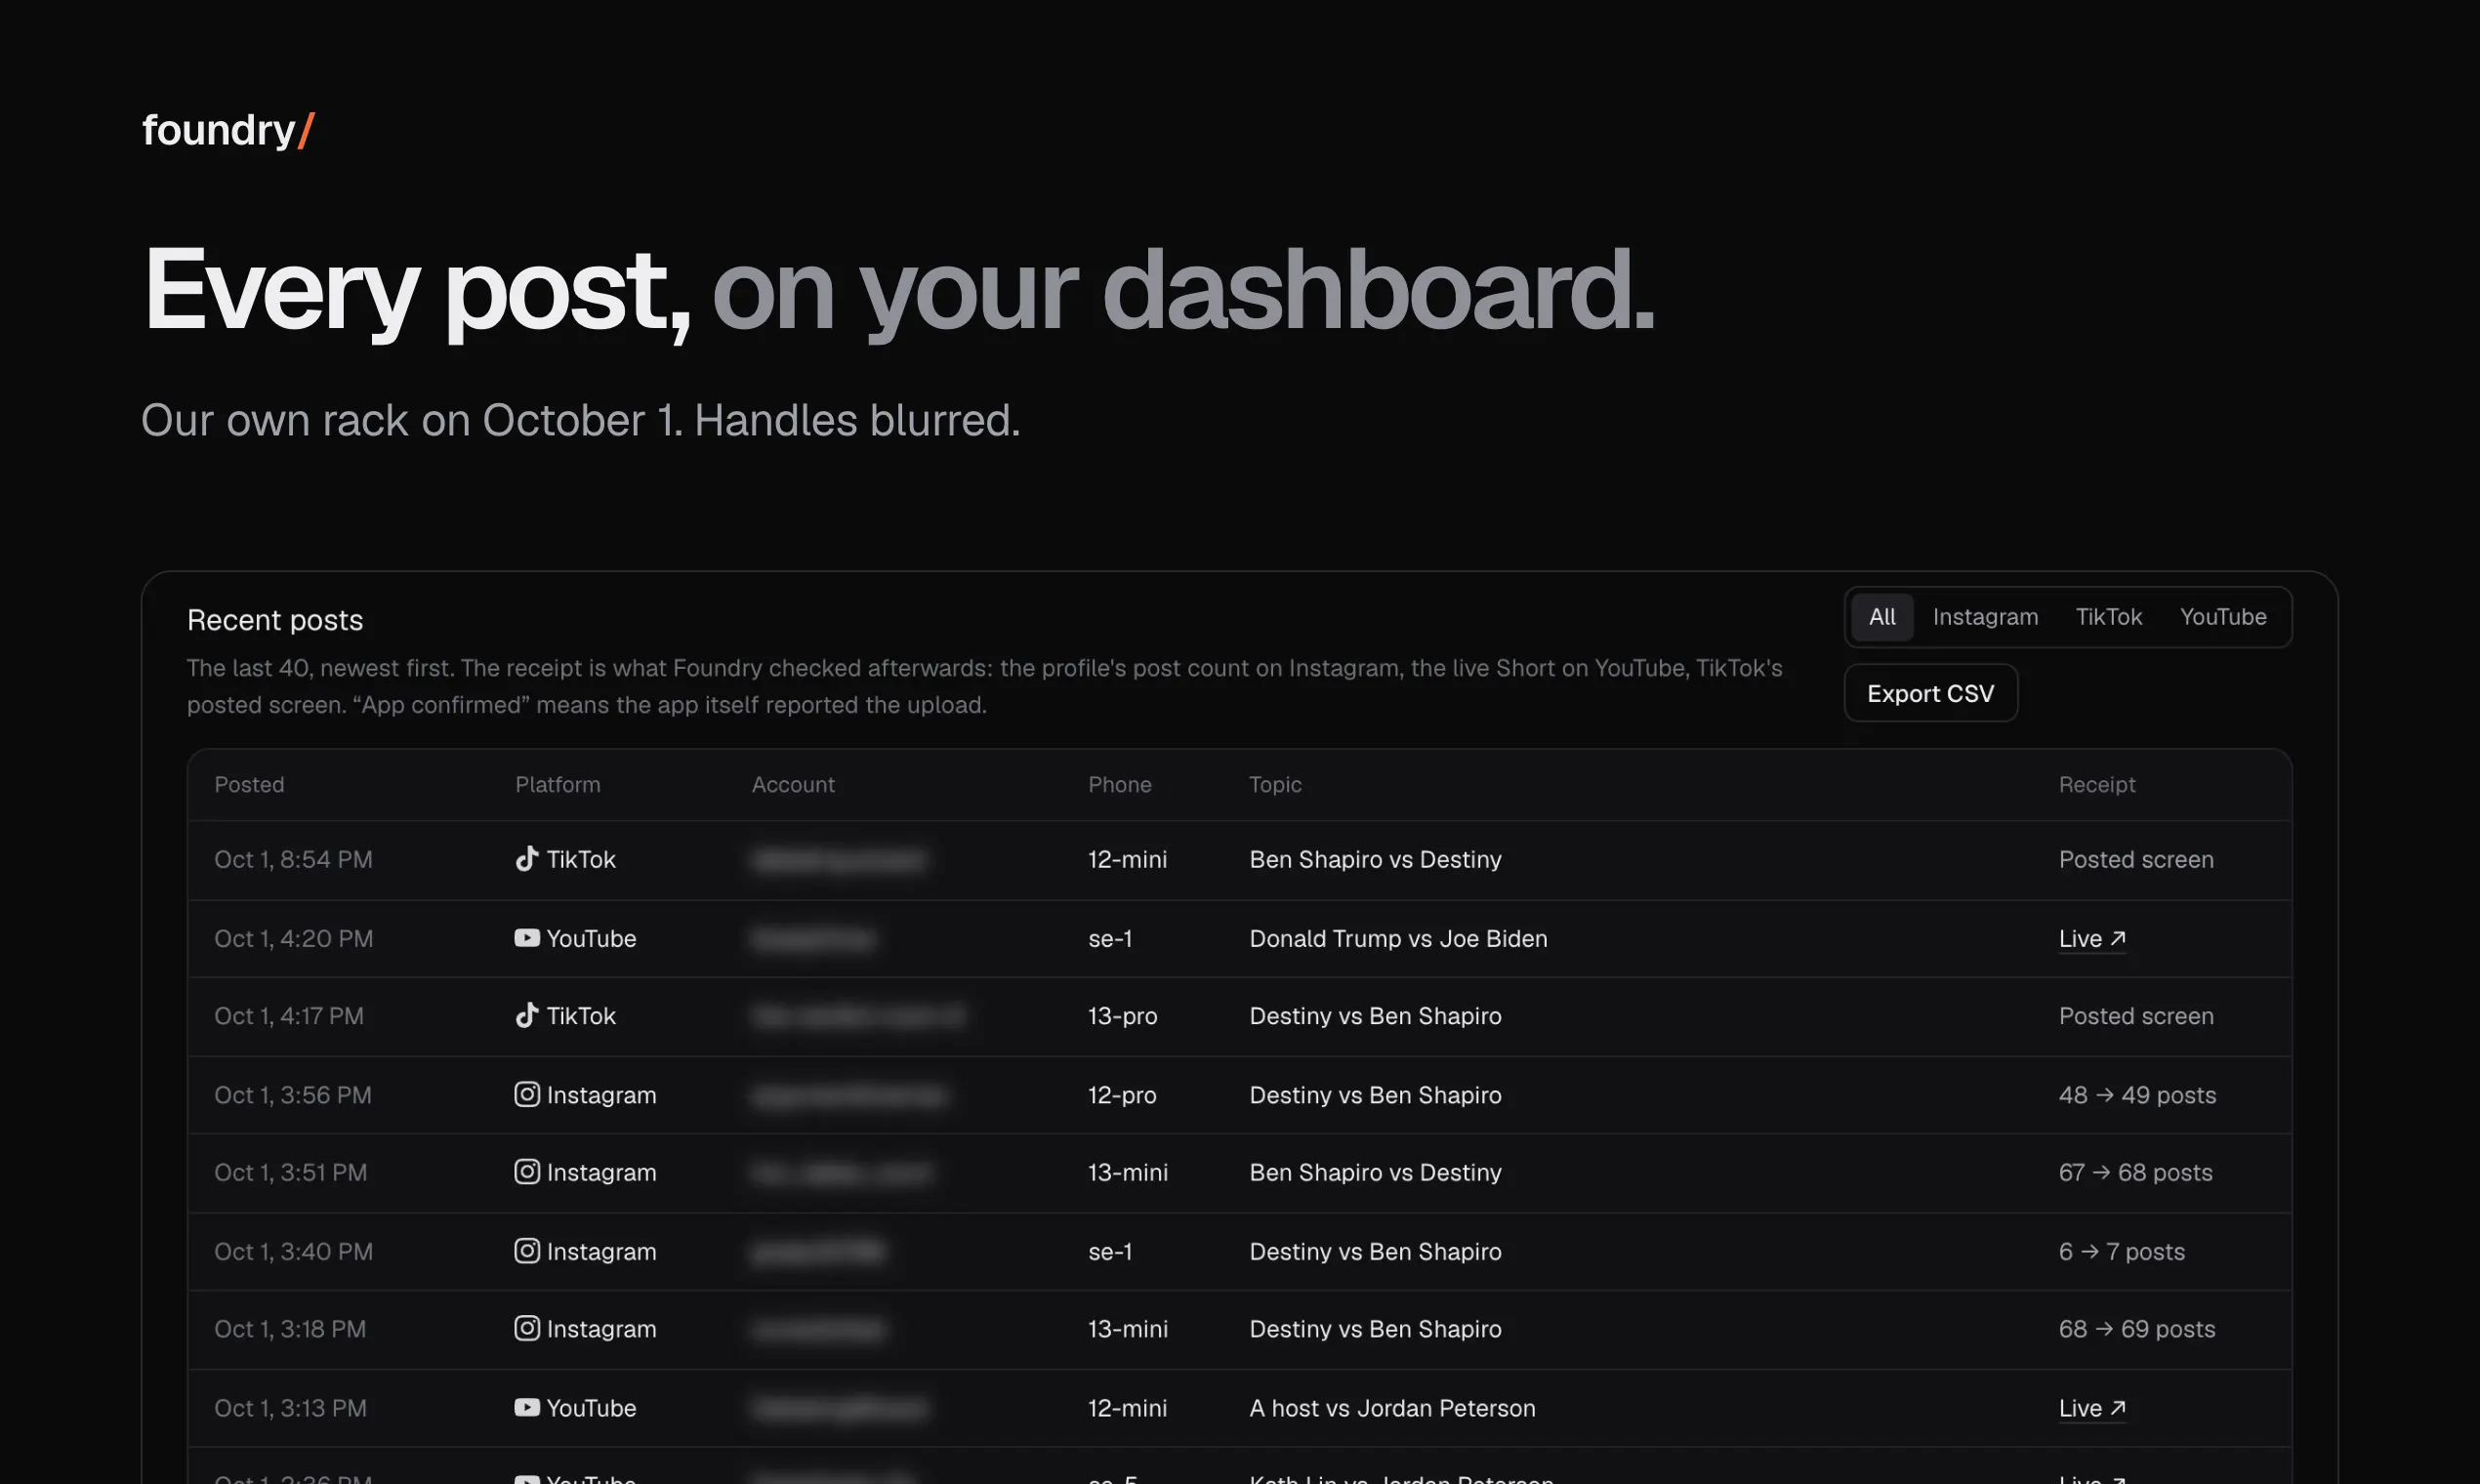Click the Receipt column header

(x=2096, y=785)
